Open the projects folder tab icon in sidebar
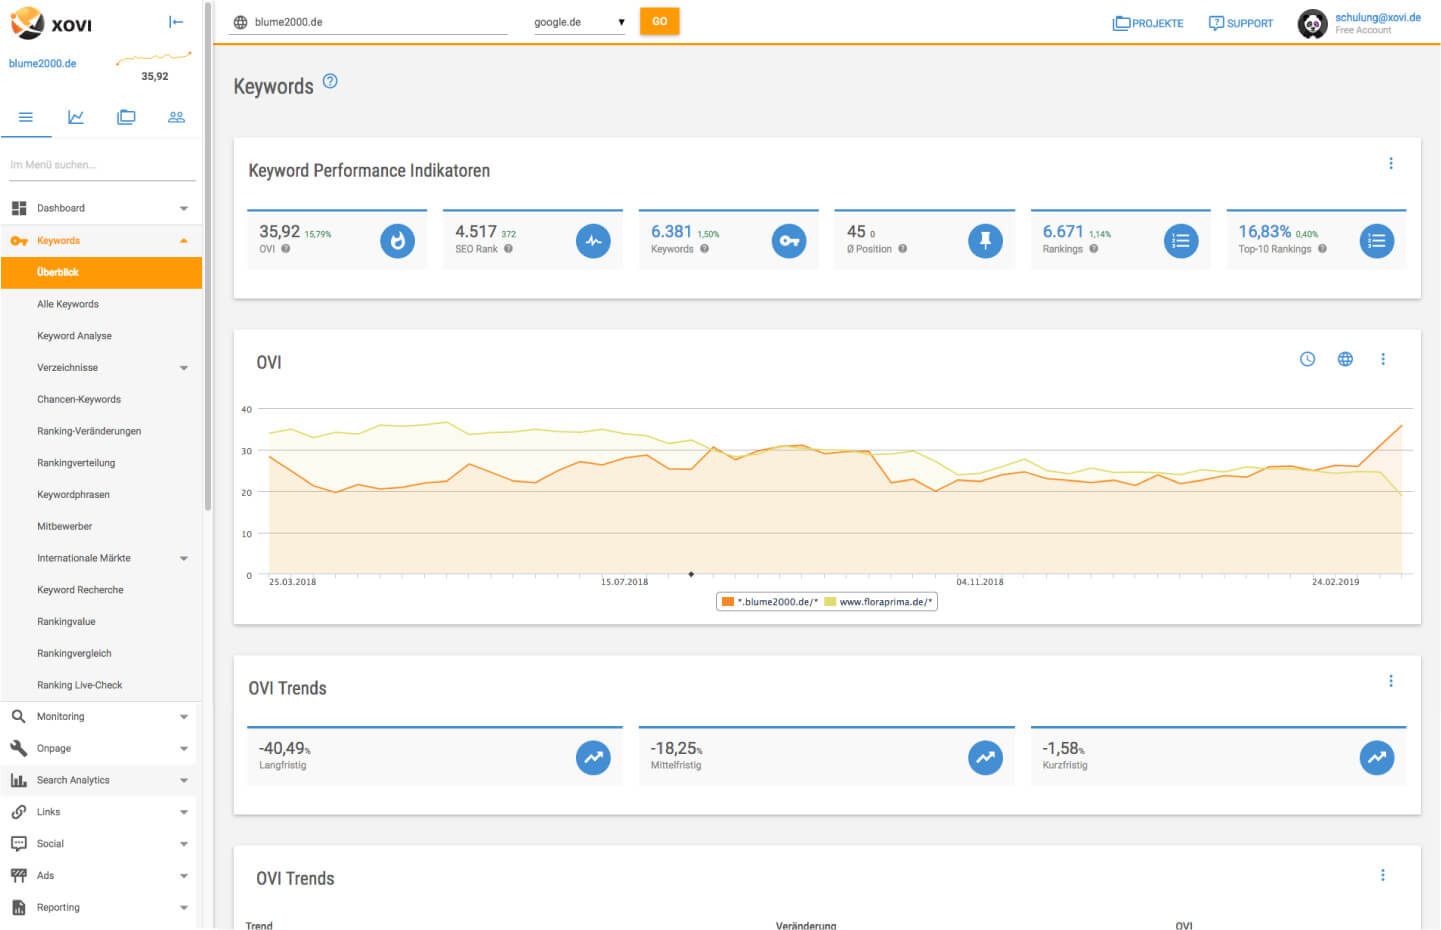This screenshot has width=1441, height=930. click(126, 117)
